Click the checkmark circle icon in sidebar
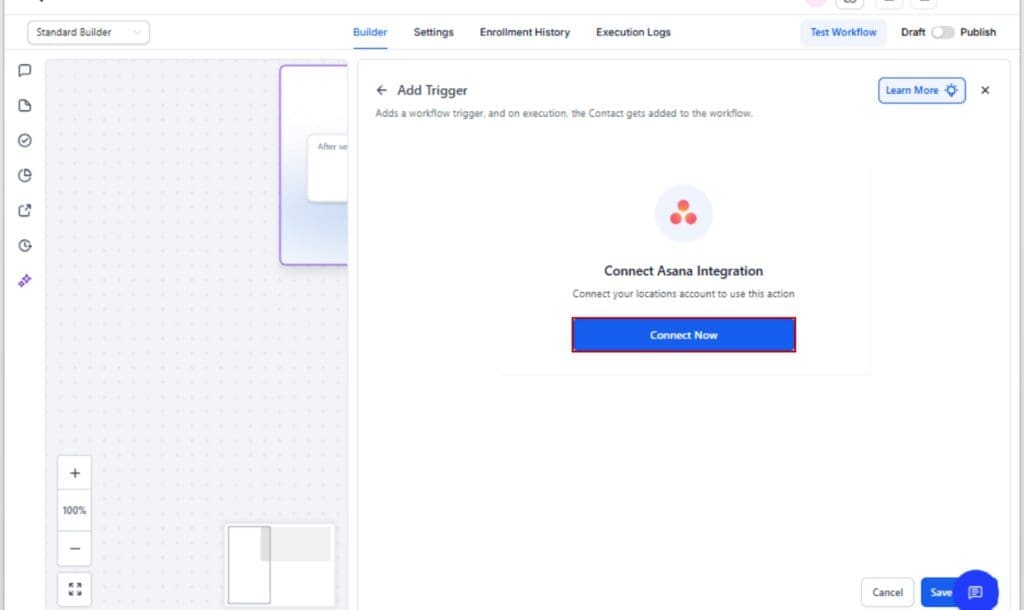This screenshot has width=1024, height=610. 24,140
